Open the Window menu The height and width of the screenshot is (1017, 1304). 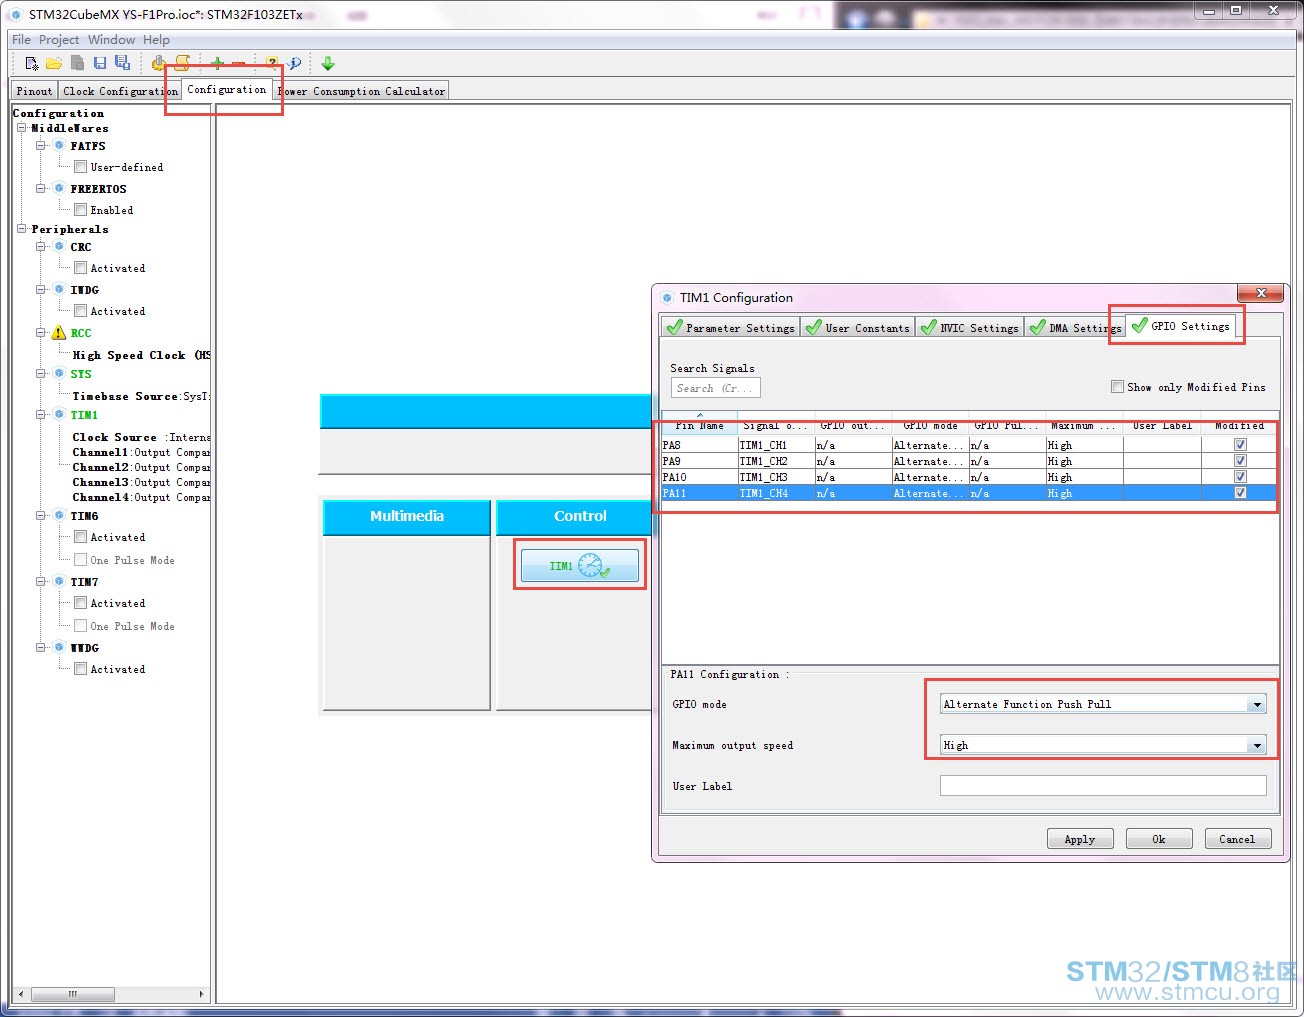point(111,40)
